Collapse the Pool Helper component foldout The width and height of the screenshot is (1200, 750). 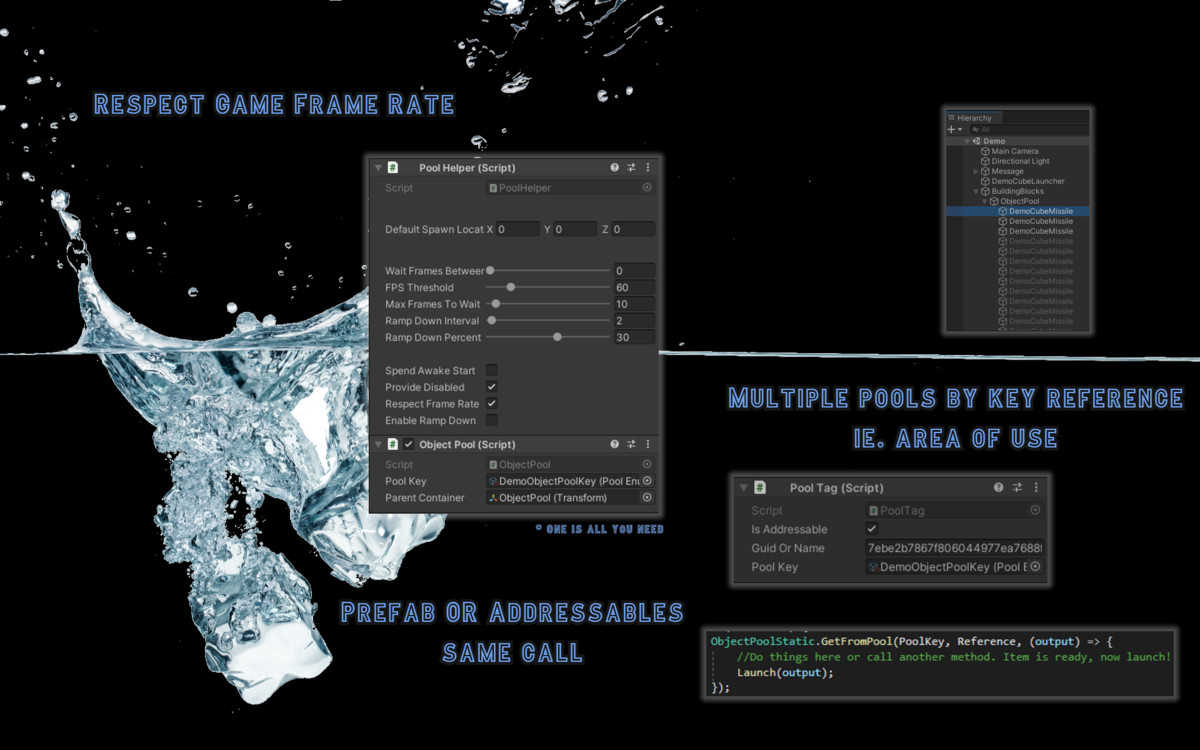378,168
